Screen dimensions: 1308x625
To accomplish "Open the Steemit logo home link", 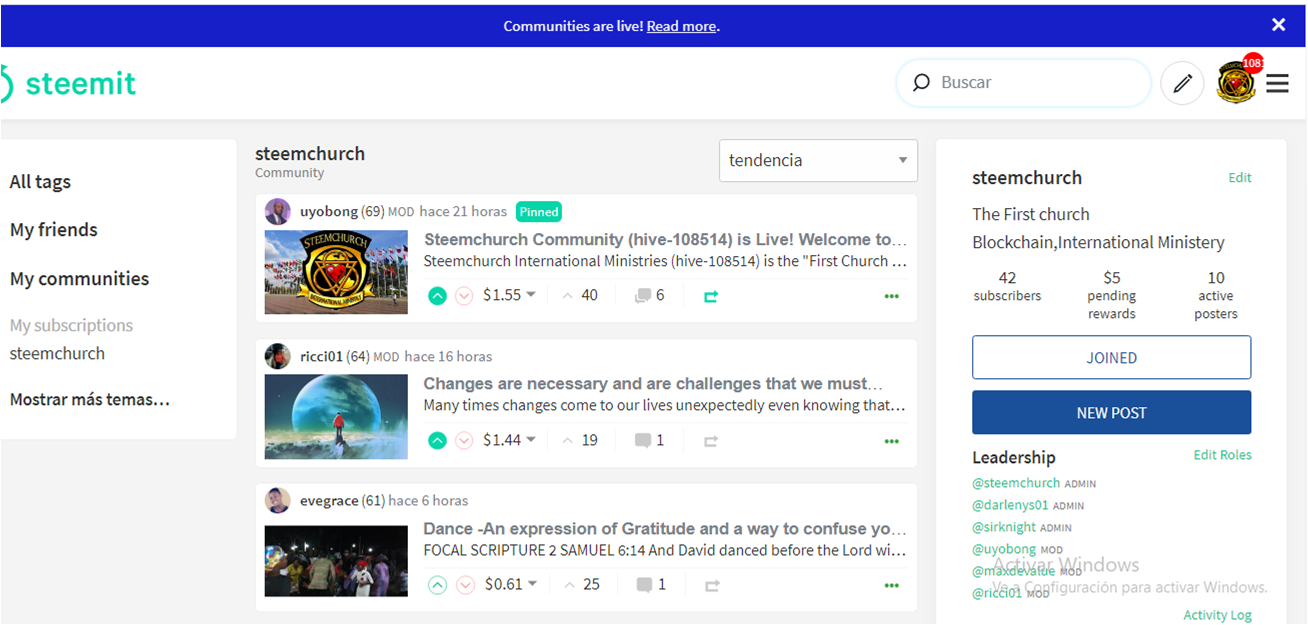I will pyautogui.click(x=68, y=83).
